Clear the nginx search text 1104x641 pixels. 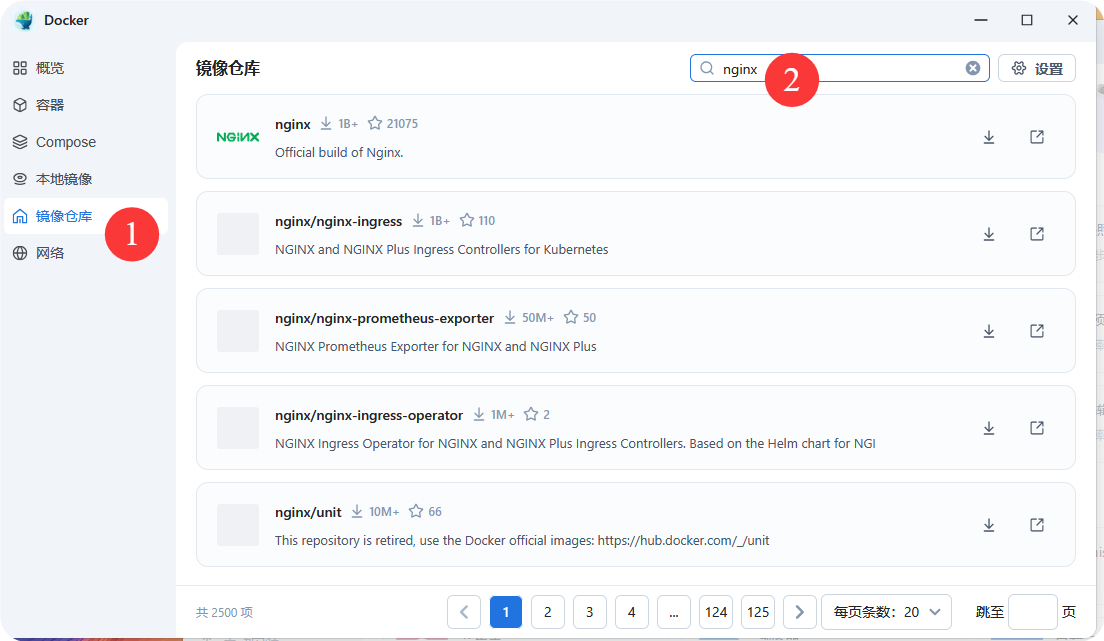[x=972, y=68]
